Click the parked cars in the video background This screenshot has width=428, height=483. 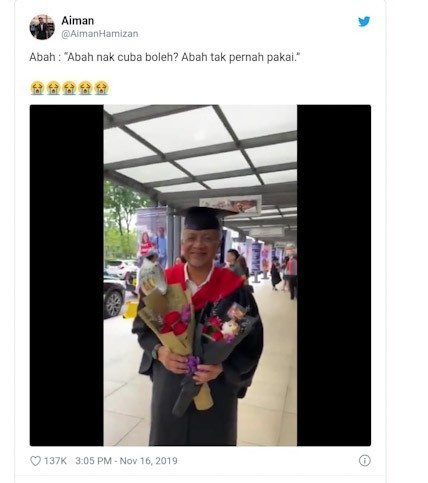[118, 287]
